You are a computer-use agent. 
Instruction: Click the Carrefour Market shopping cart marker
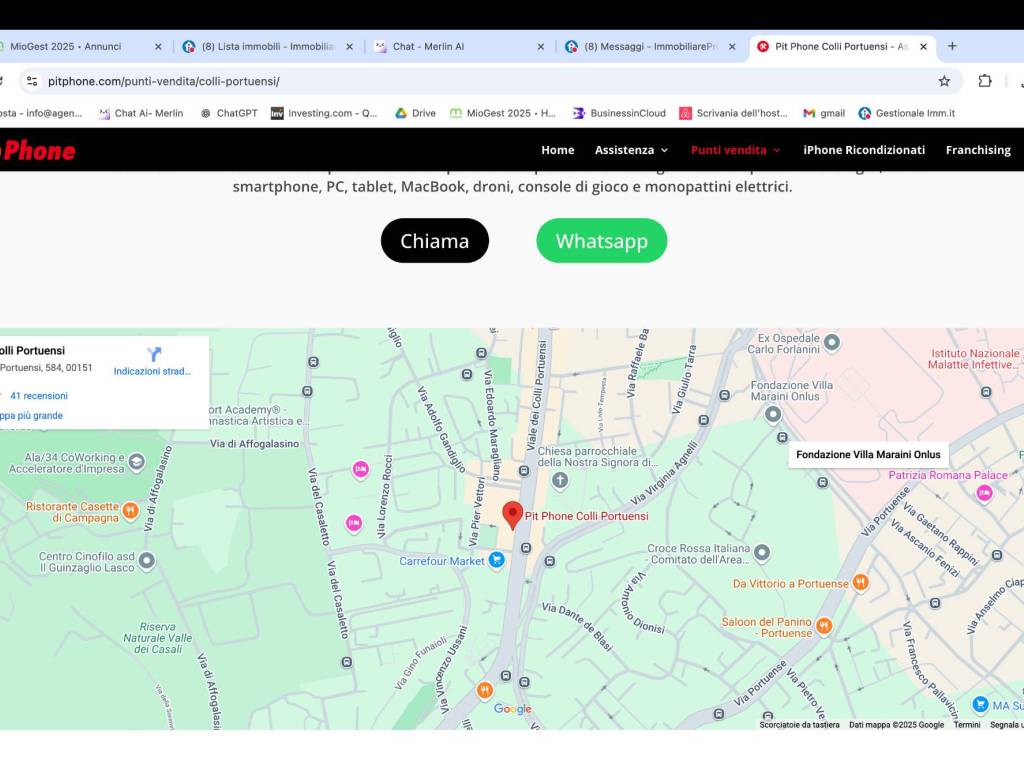(x=496, y=560)
